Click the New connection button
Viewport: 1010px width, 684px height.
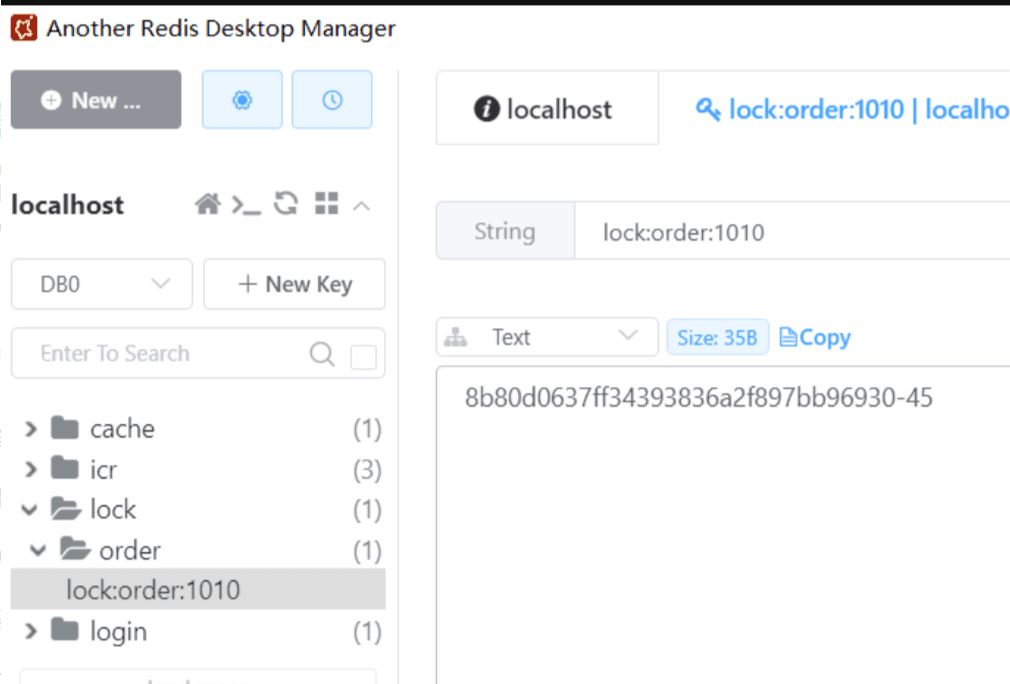click(x=96, y=100)
